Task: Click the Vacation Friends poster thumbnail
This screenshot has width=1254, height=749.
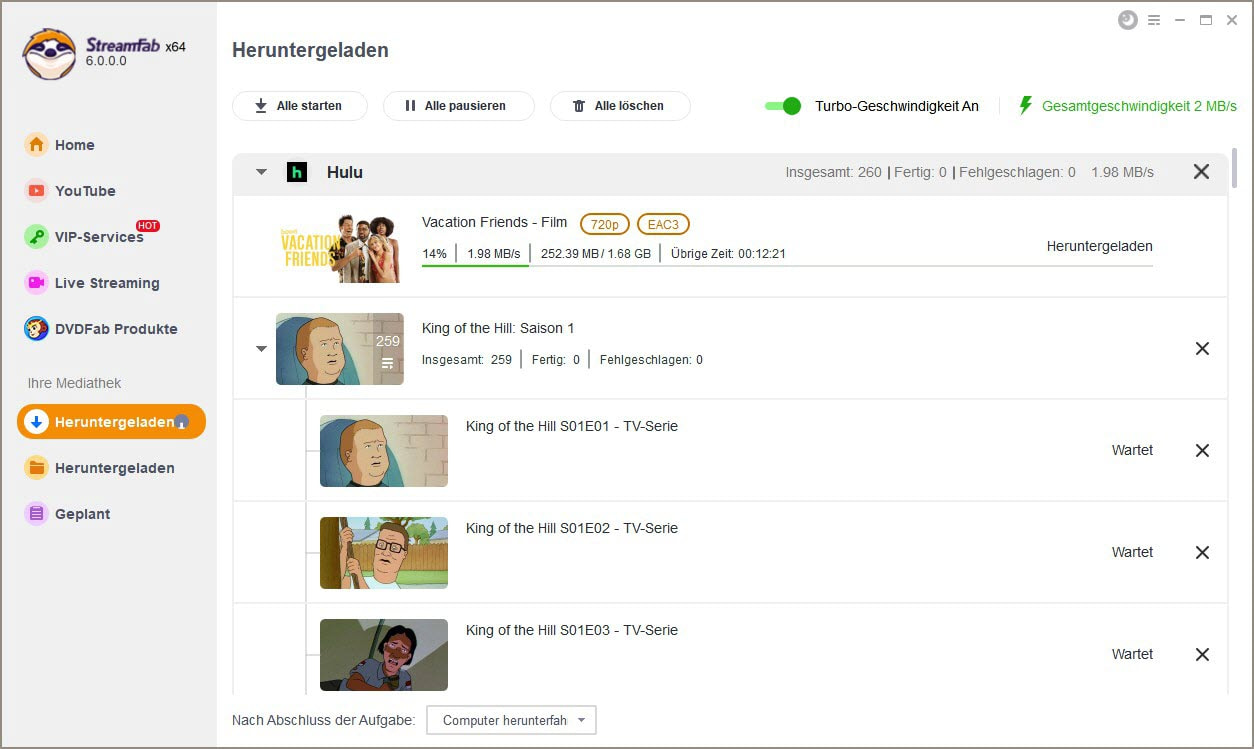Action: (x=340, y=247)
